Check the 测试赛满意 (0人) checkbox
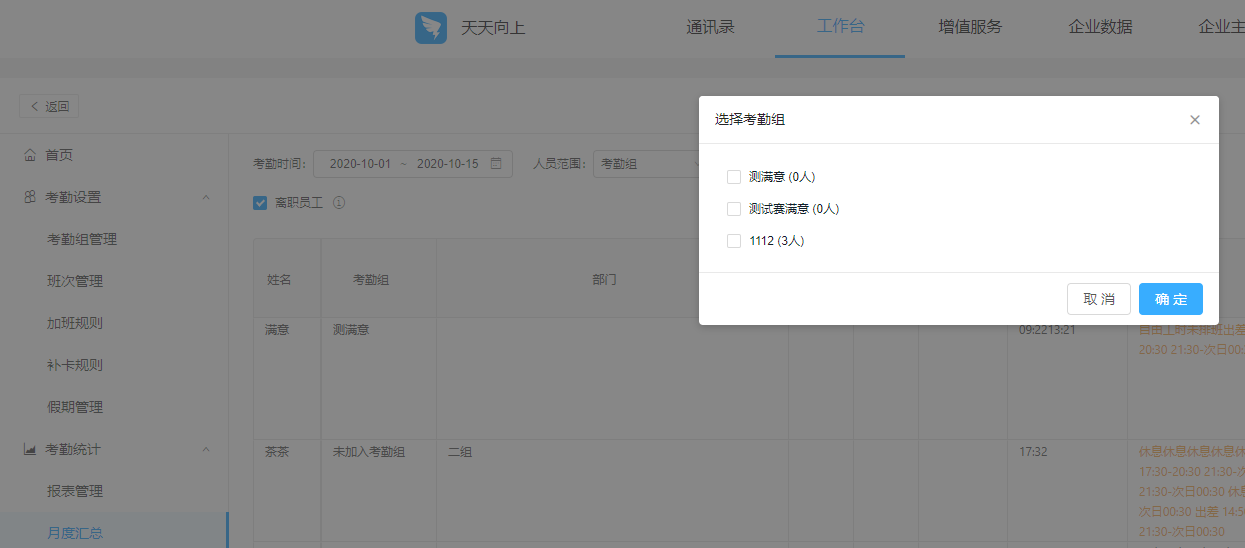This screenshot has width=1245, height=548. pyautogui.click(x=734, y=209)
